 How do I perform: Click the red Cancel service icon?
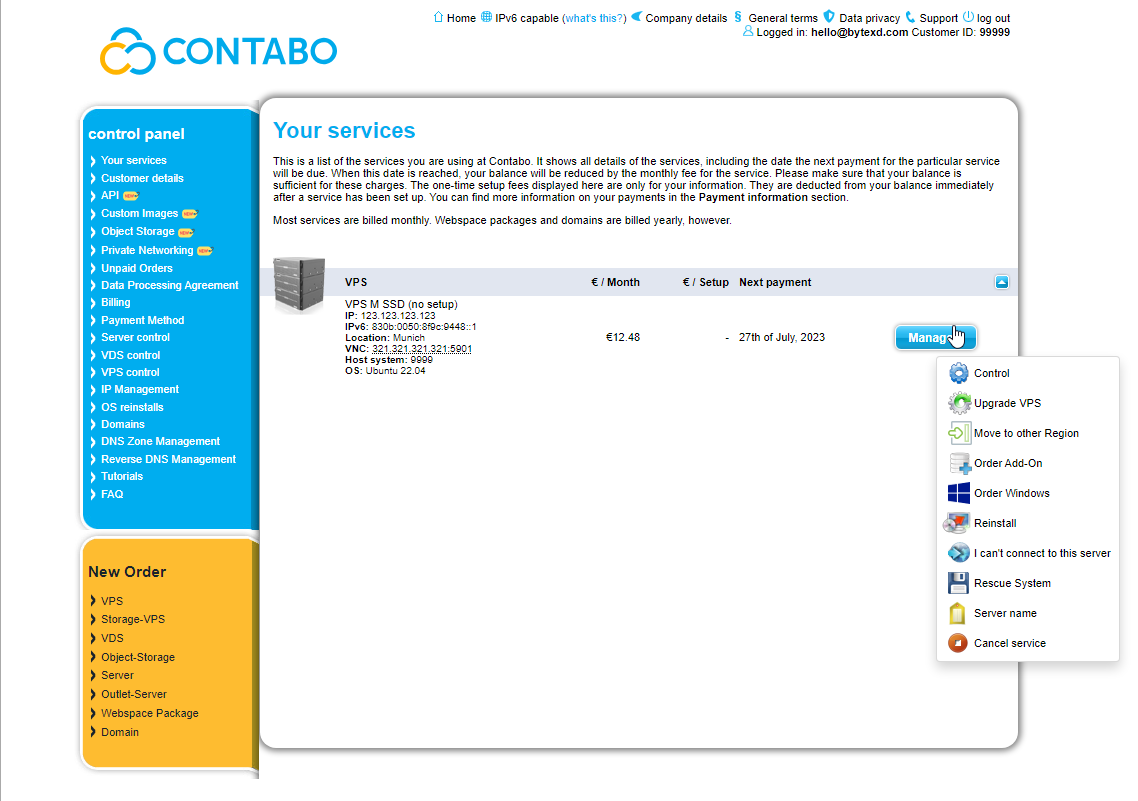click(958, 643)
